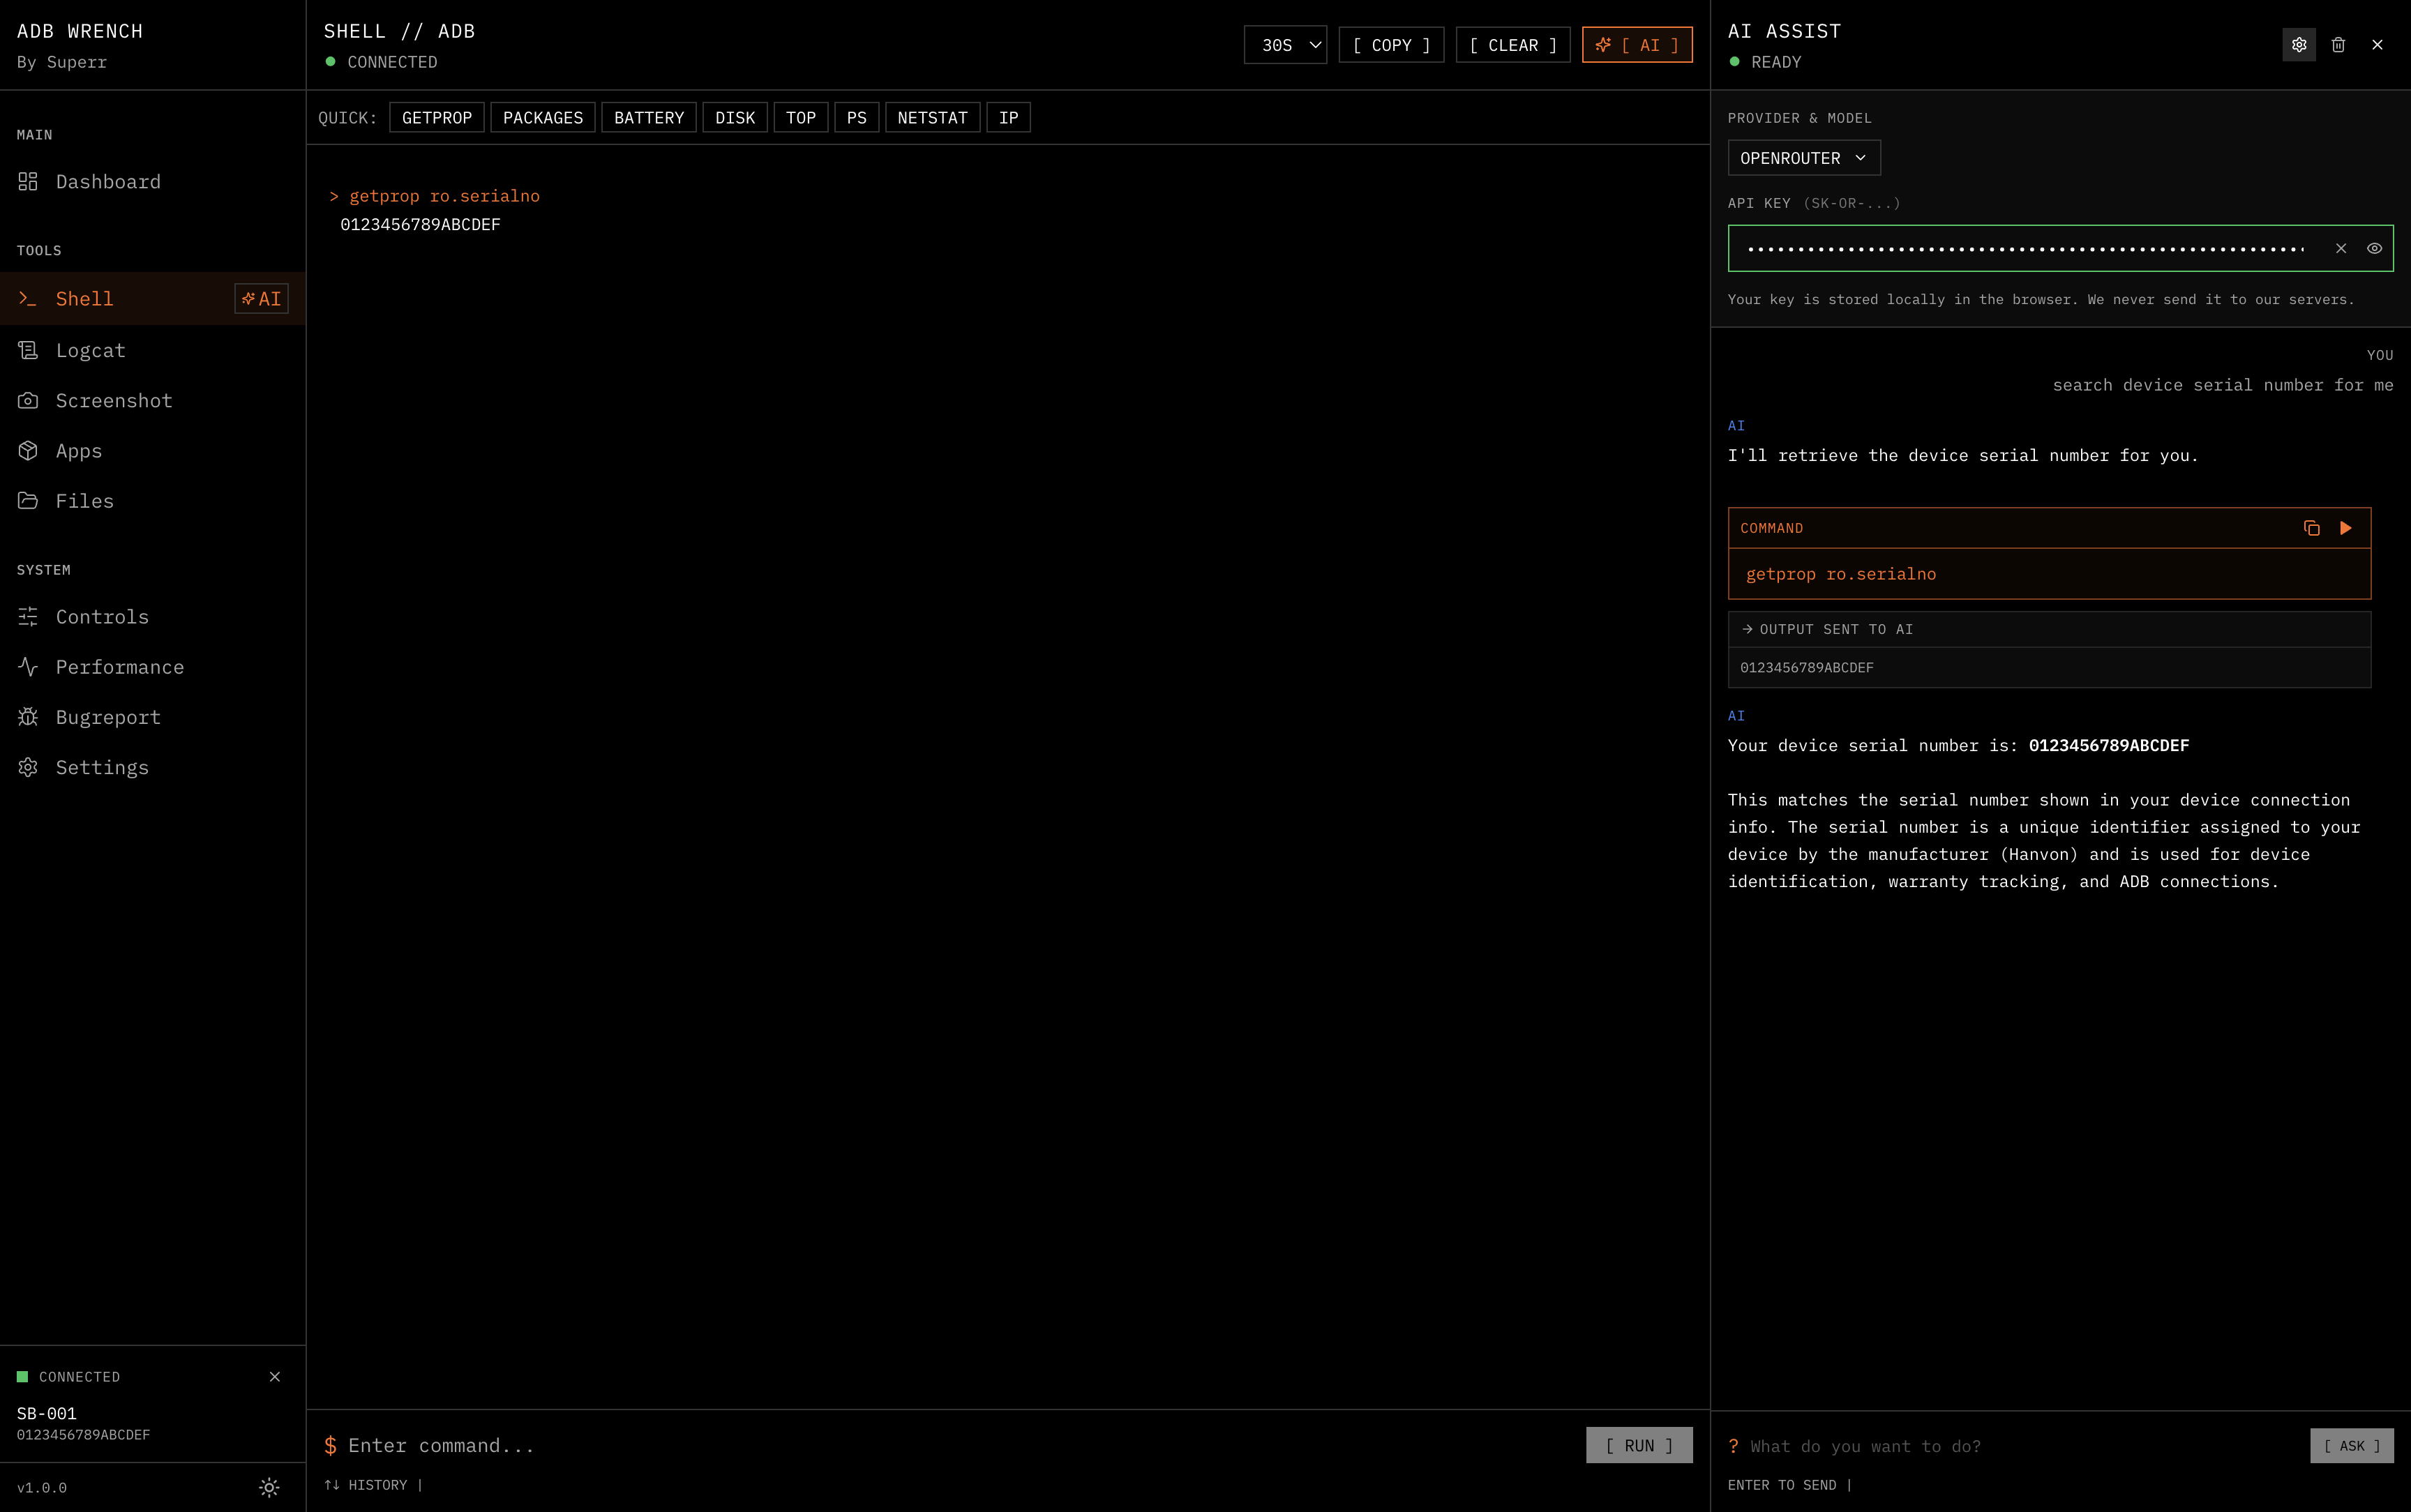Image resolution: width=2411 pixels, height=1512 pixels.
Task: Toggle API key visibility
Action: point(2374,248)
